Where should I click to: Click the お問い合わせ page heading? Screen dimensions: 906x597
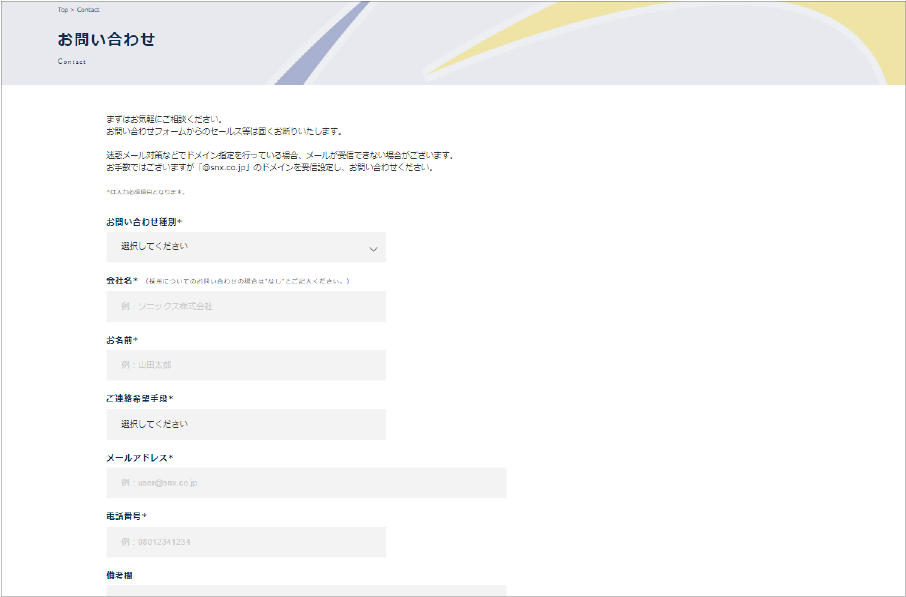point(106,39)
